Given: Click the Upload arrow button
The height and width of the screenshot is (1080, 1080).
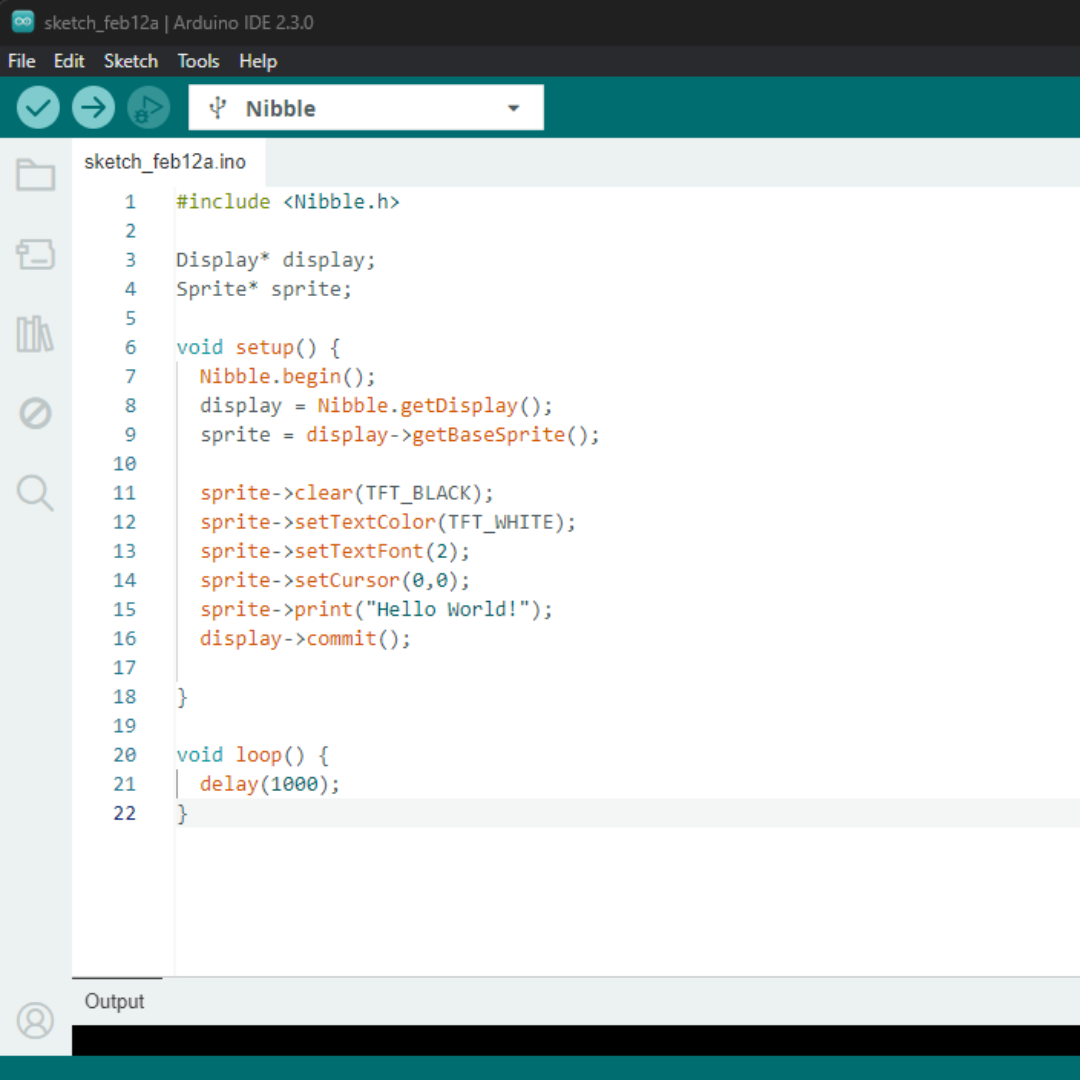Looking at the screenshot, I should click(94, 107).
